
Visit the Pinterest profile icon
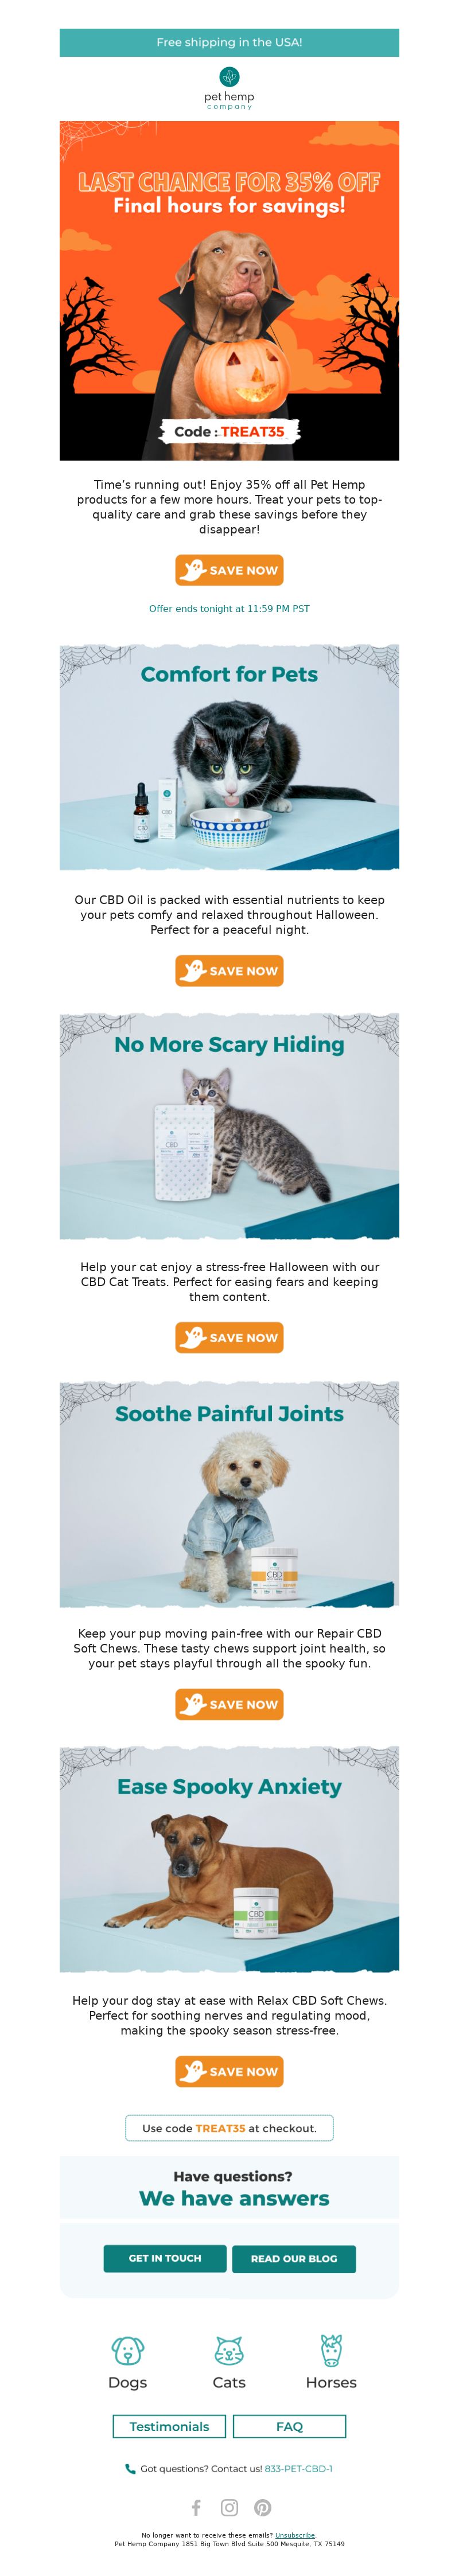tap(262, 2507)
